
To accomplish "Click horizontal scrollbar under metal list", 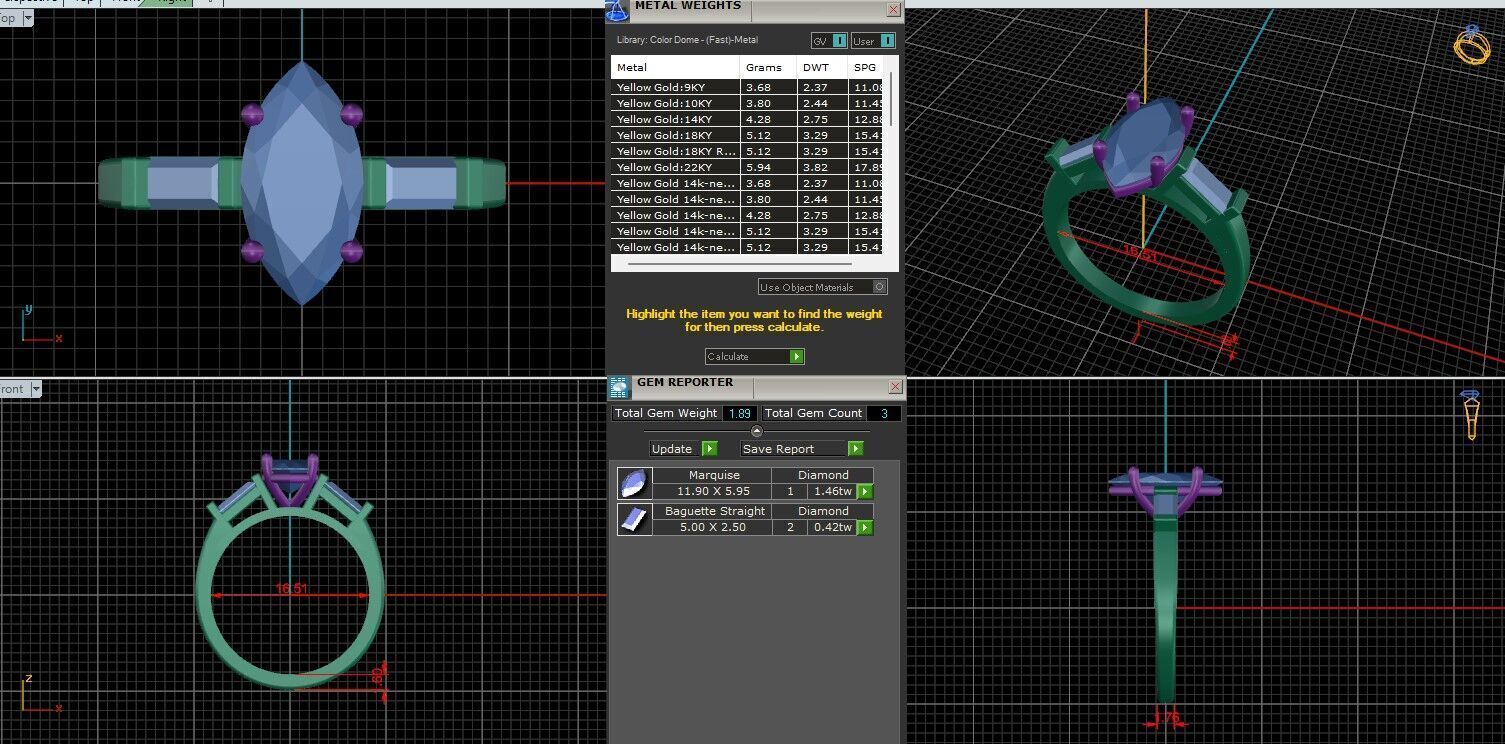I will click(x=739, y=264).
